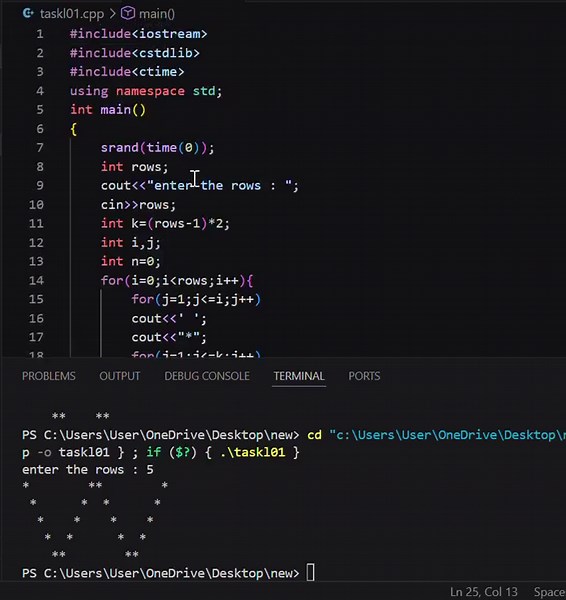Select the TERMINAL tab
The width and height of the screenshot is (566, 600).
299,376
